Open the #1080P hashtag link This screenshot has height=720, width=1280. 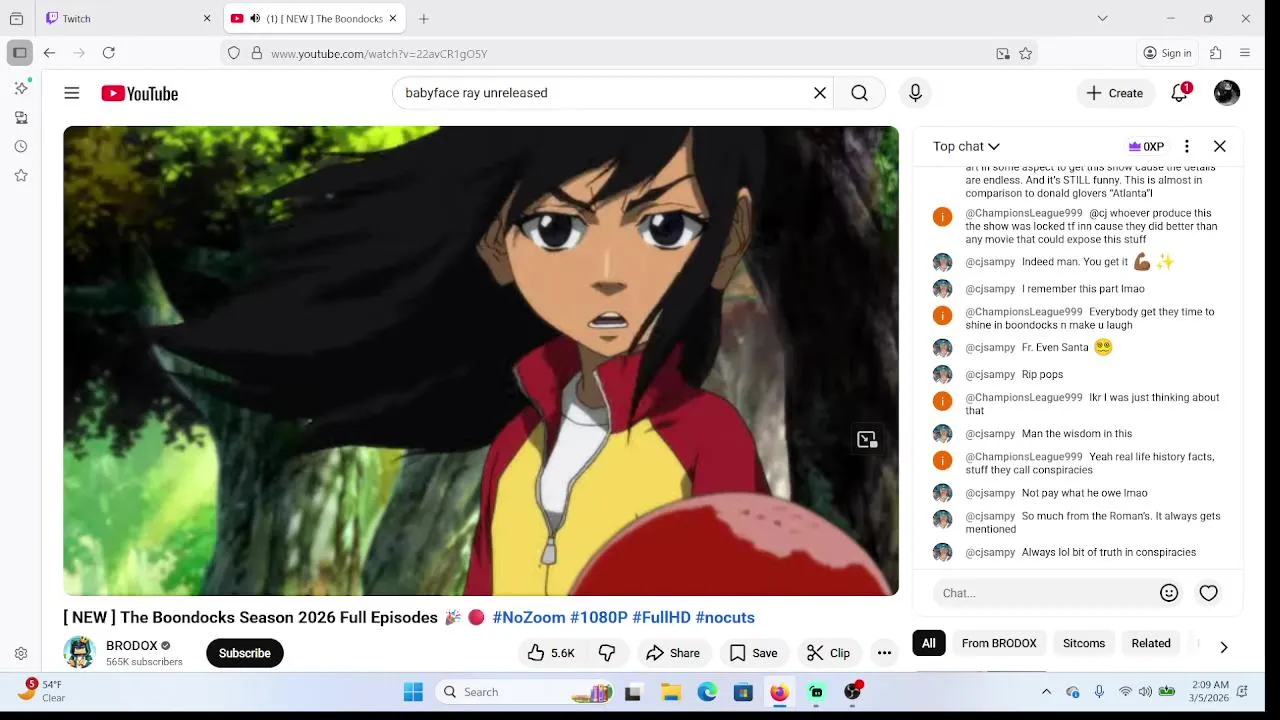pos(599,617)
